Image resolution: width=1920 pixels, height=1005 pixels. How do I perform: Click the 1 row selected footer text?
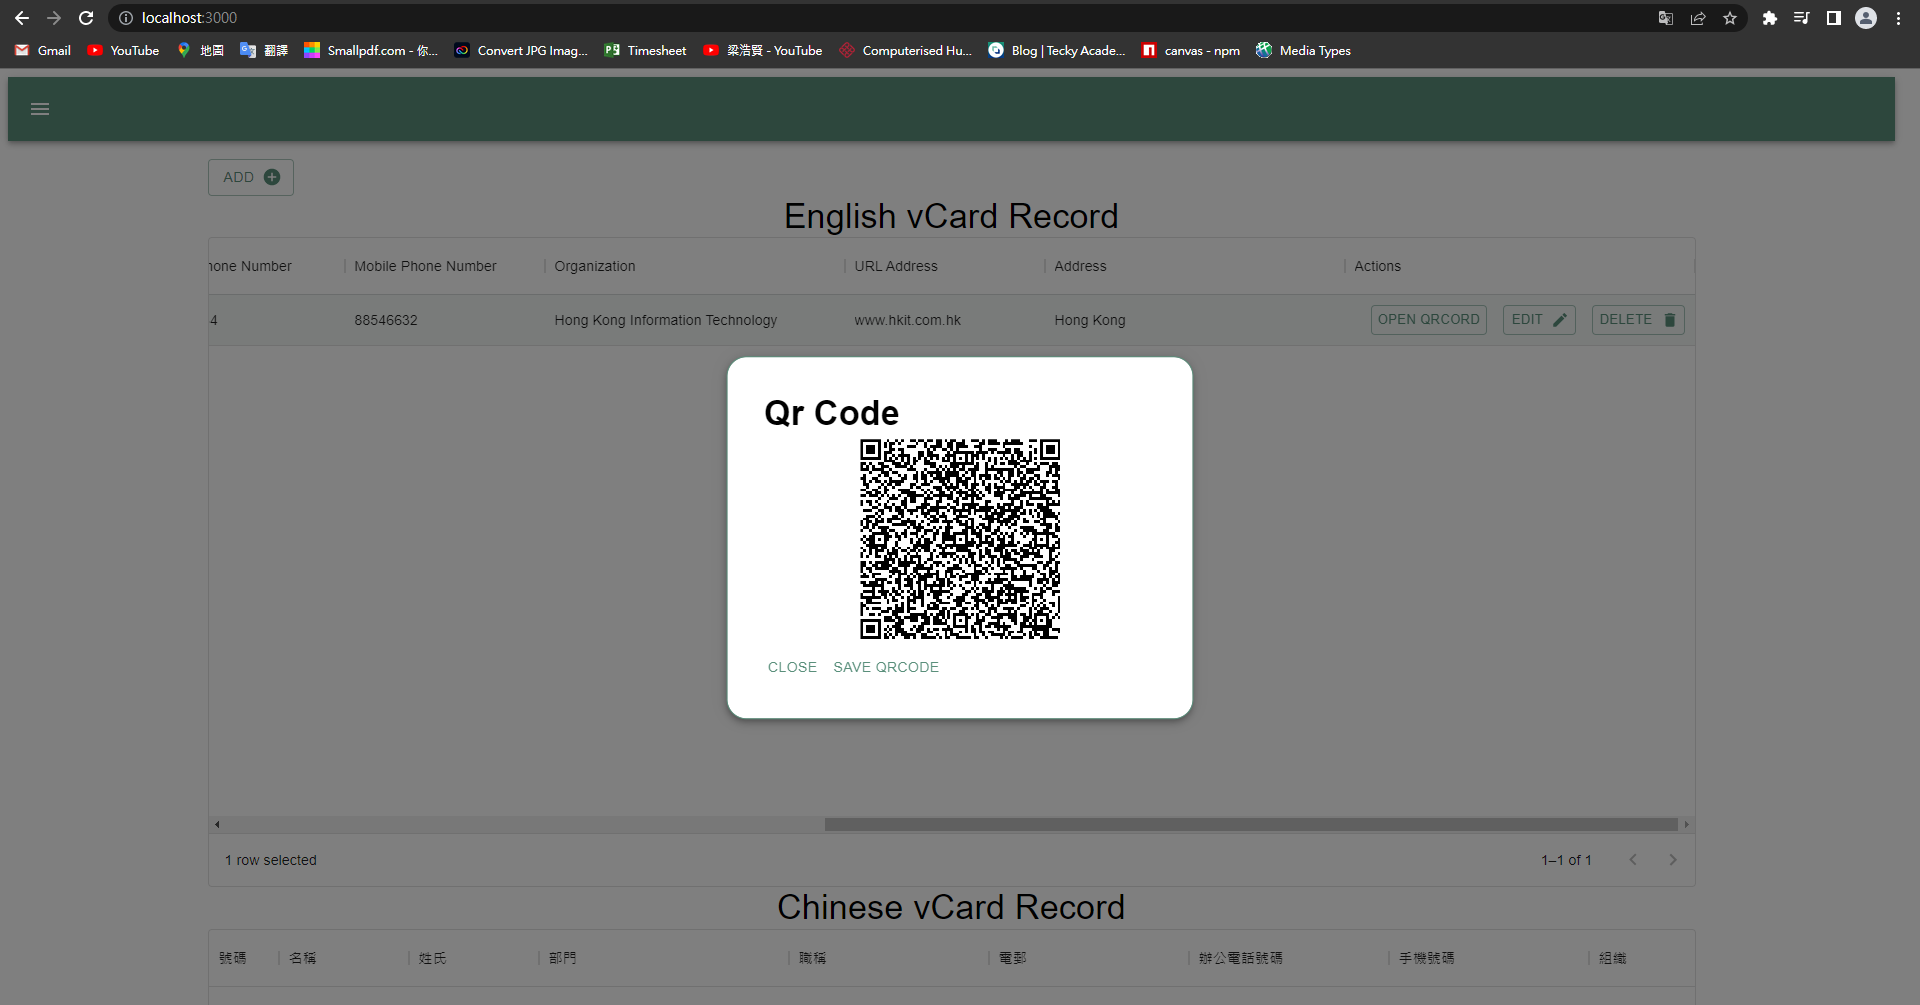[270, 860]
